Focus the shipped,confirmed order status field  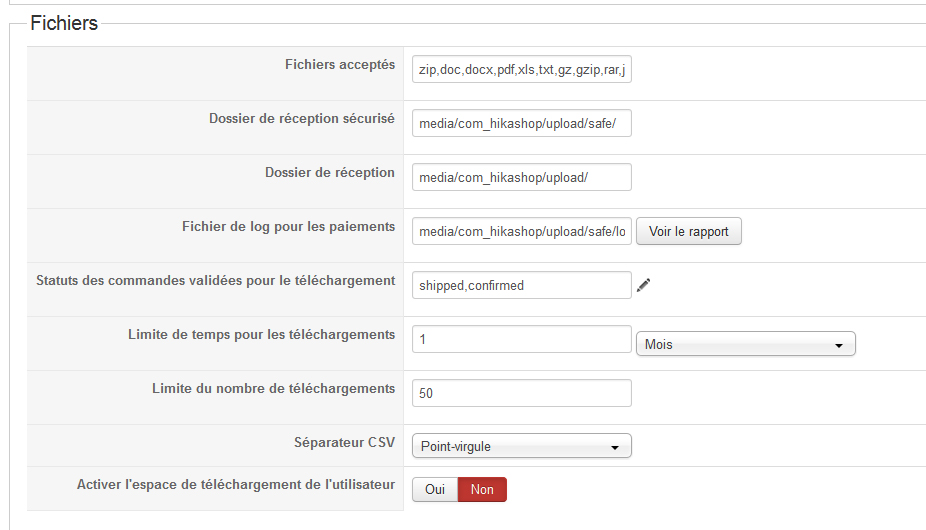521,285
